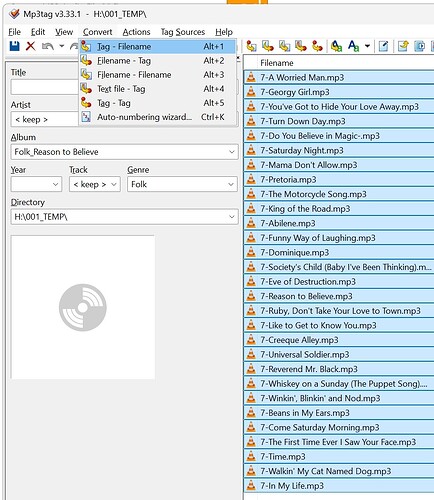The width and height of the screenshot is (434, 500).
Task: Expand the Quick Actions dropdown arrow
Action: pos(367,46)
